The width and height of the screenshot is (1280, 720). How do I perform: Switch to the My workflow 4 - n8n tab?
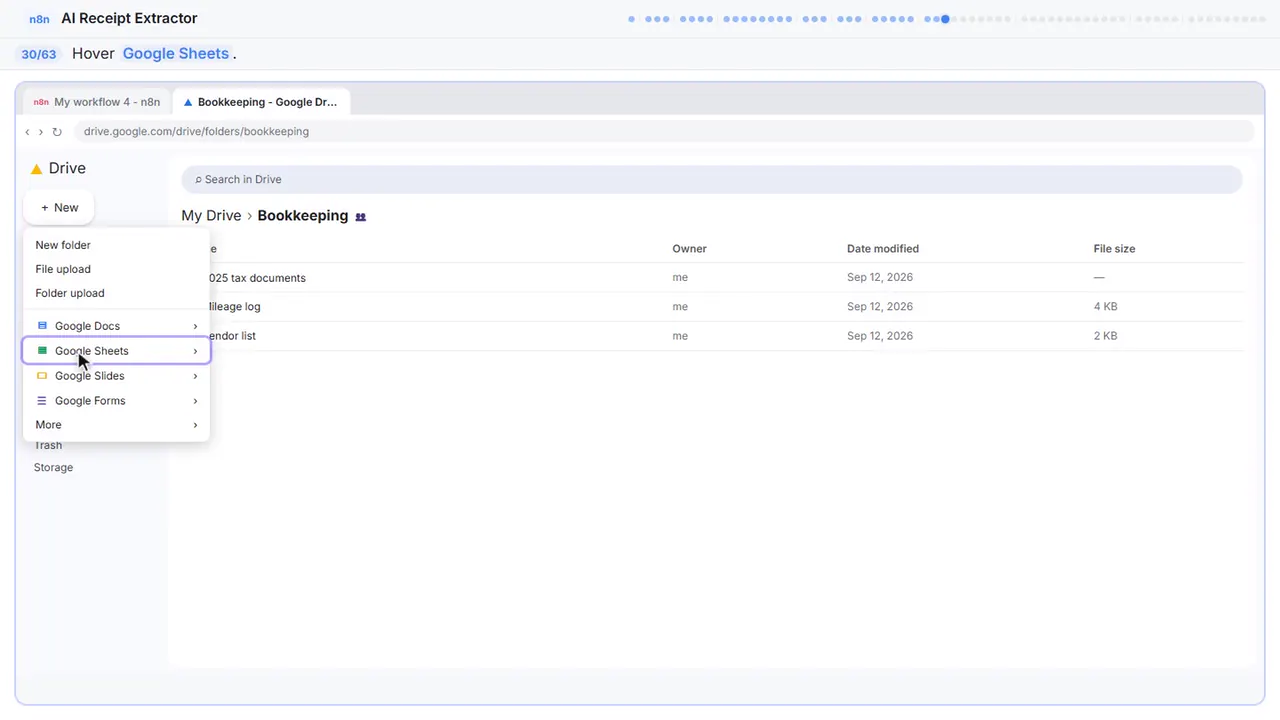click(96, 102)
